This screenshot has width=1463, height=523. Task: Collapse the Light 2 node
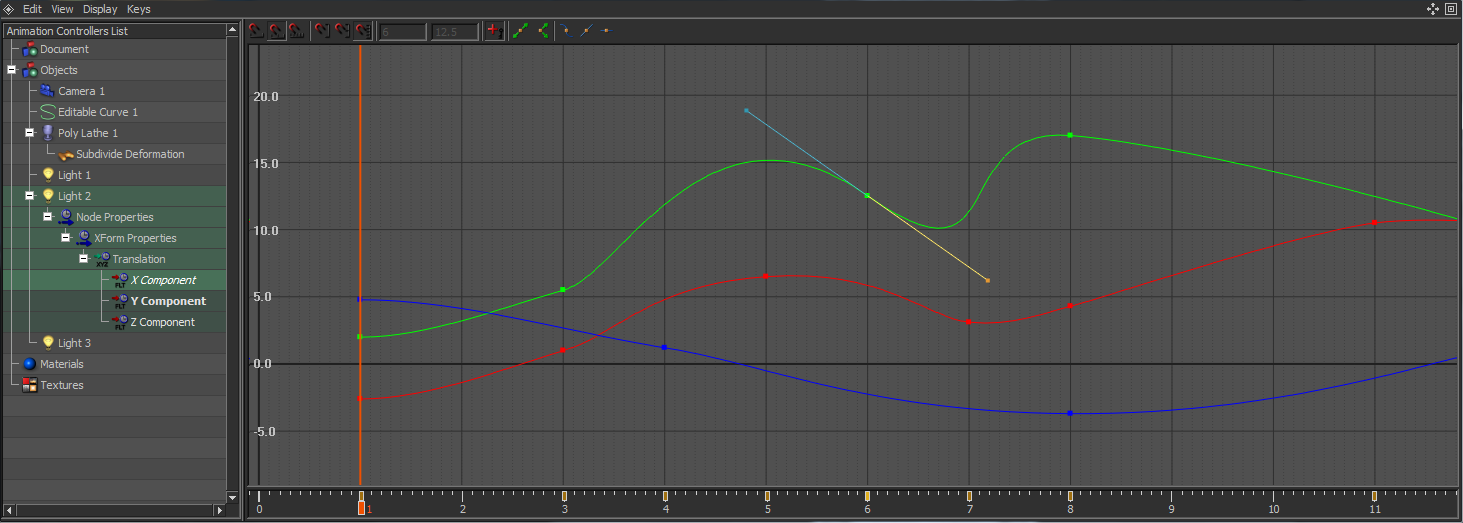point(29,196)
